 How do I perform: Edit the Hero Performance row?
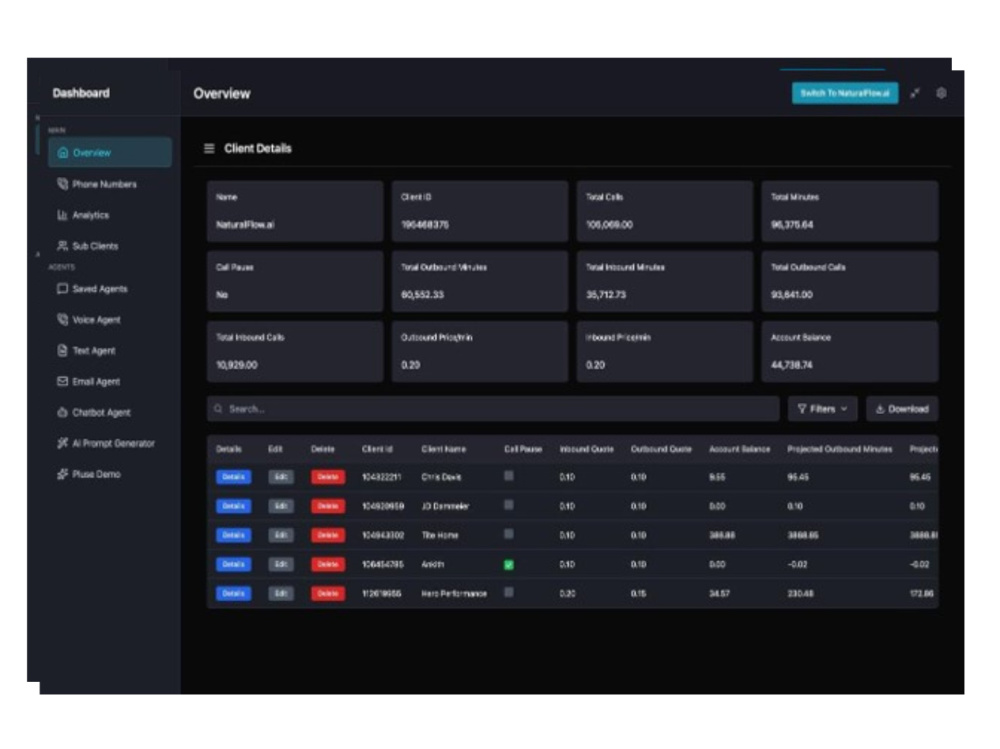click(281, 594)
